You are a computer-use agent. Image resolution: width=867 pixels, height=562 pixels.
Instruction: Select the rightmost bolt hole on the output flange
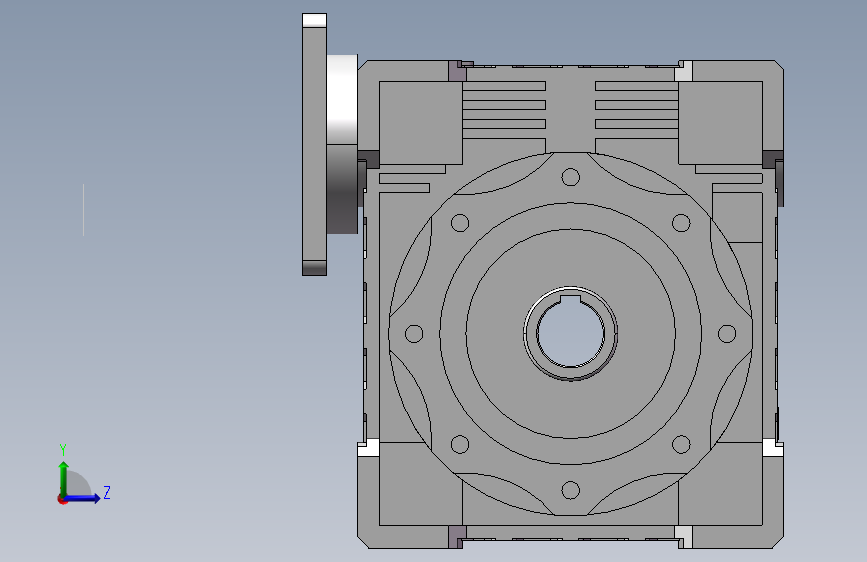pyautogui.click(x=727, y=334)
